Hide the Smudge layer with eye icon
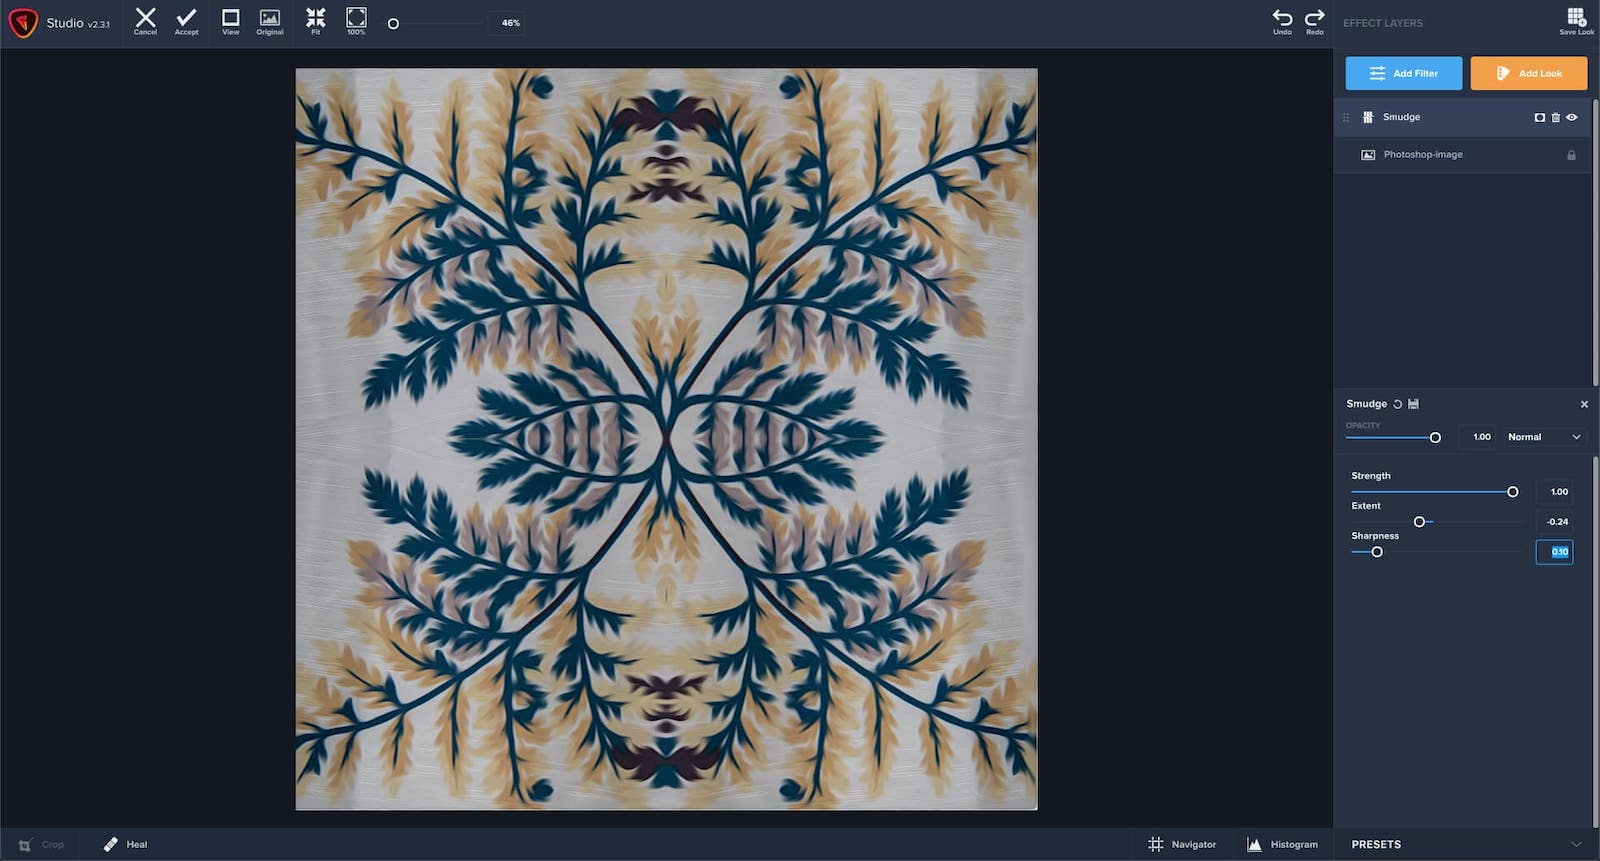 1572,118
